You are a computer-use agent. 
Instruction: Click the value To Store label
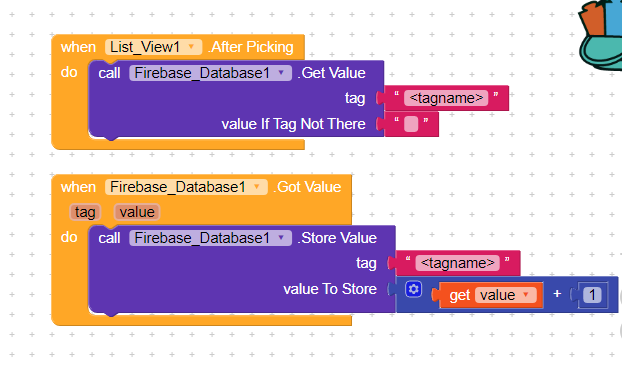(330, 289)
